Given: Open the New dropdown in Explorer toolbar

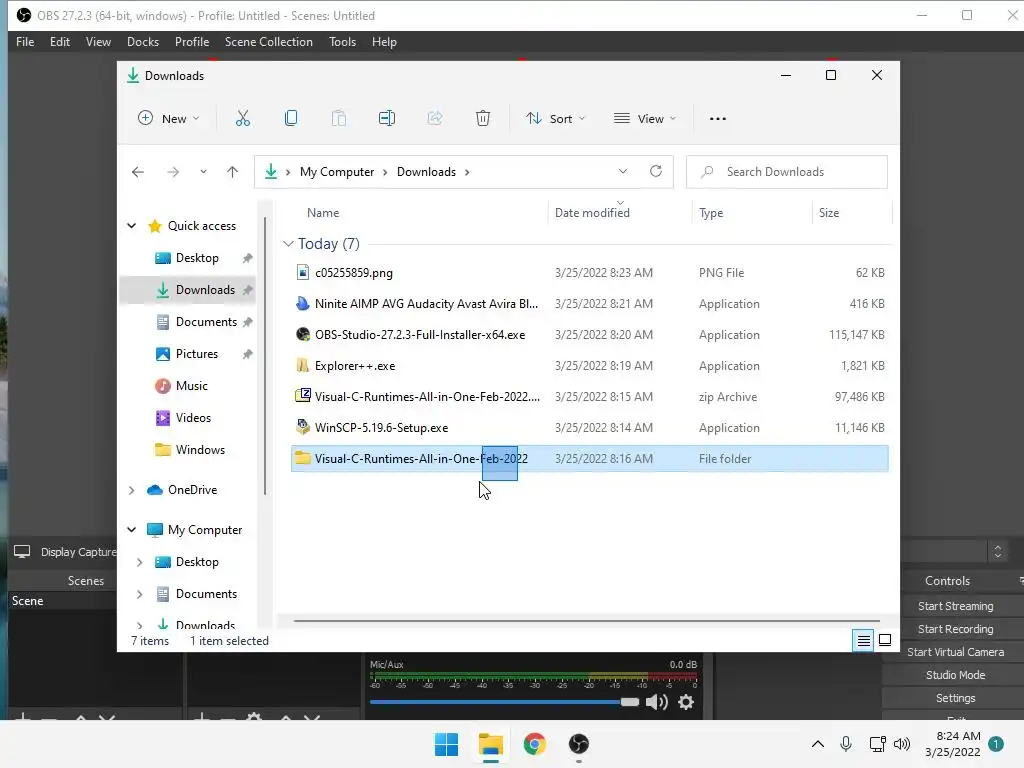Looking at the screenshot, I should point(168,118).
